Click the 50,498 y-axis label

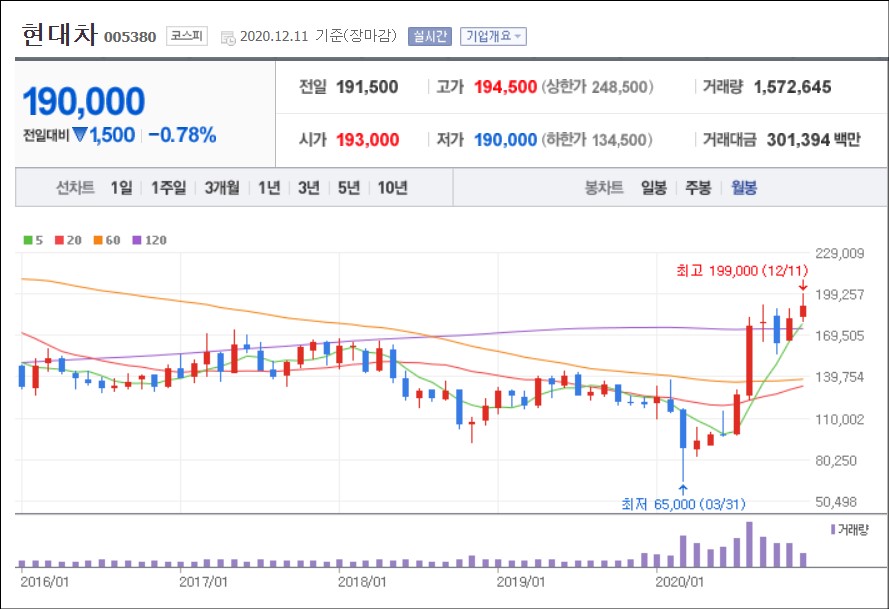[836, 502]
